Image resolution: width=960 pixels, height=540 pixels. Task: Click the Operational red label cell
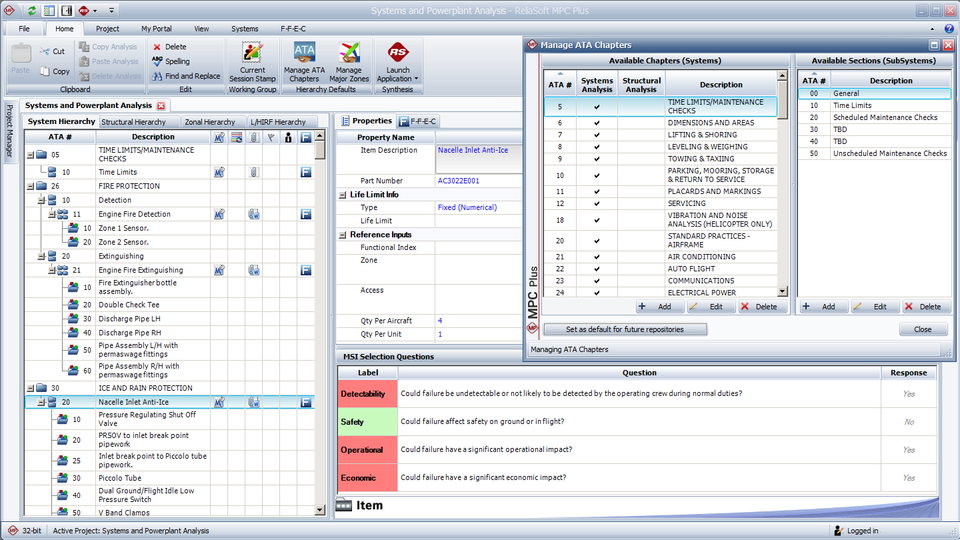pyautogui.click(x=367, y=450)
